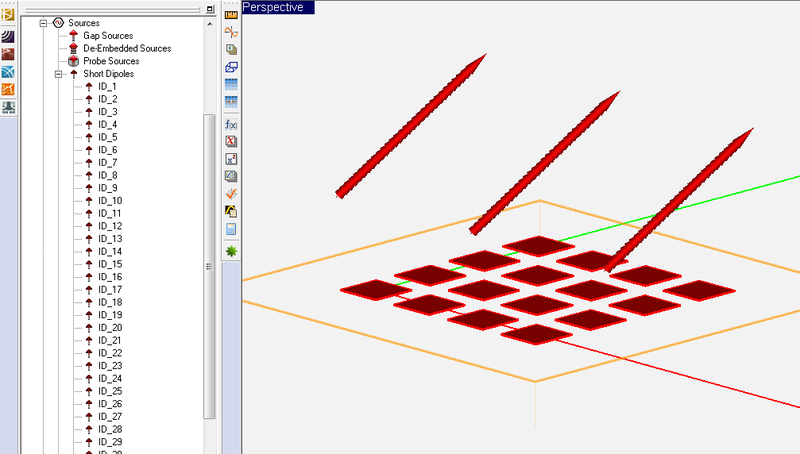The height and width of the screenshot is (454, 800).
Task: Click the gold module icon atop left sidebar
Action: pyautogui.click(x=8, y=14)
